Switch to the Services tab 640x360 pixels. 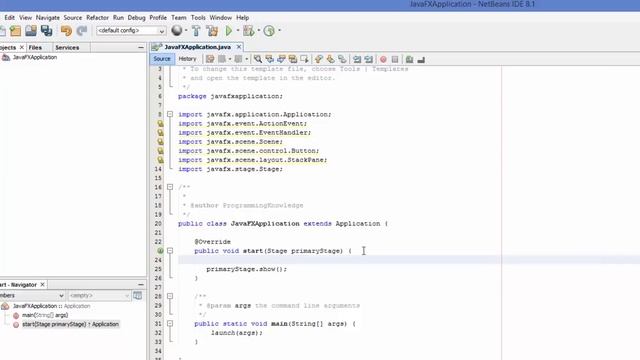point(67,48)
